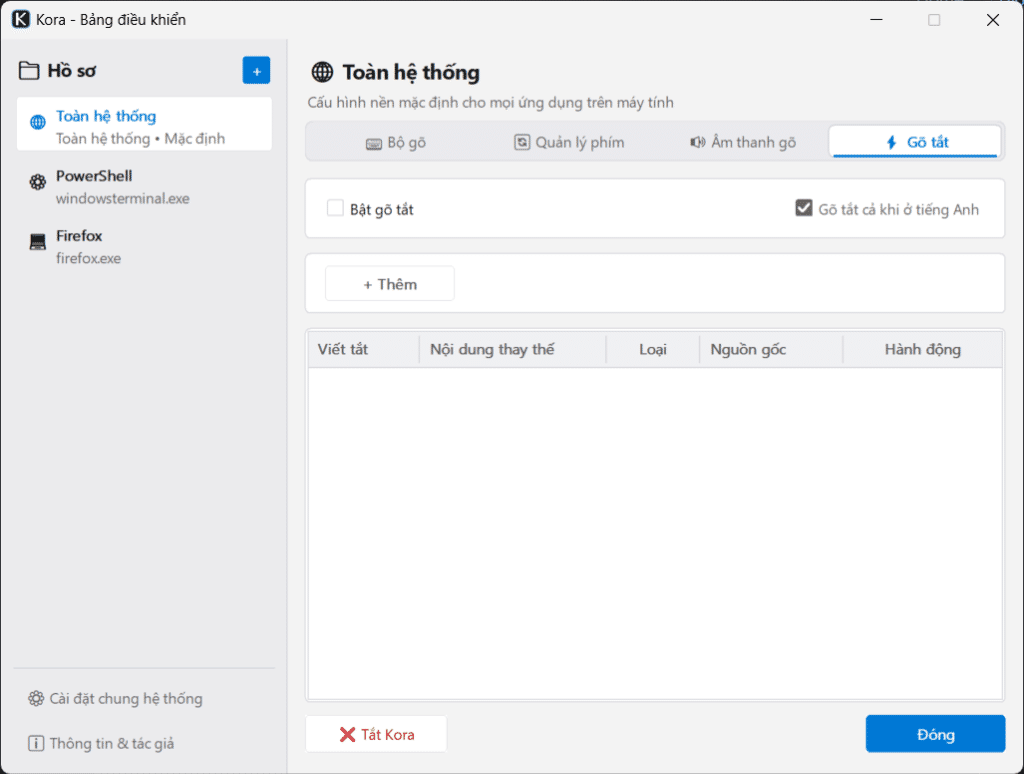Uncheck Gõ tắt cả khi ở tiếng Anh
1024x774 pixels.
[804, 208]
